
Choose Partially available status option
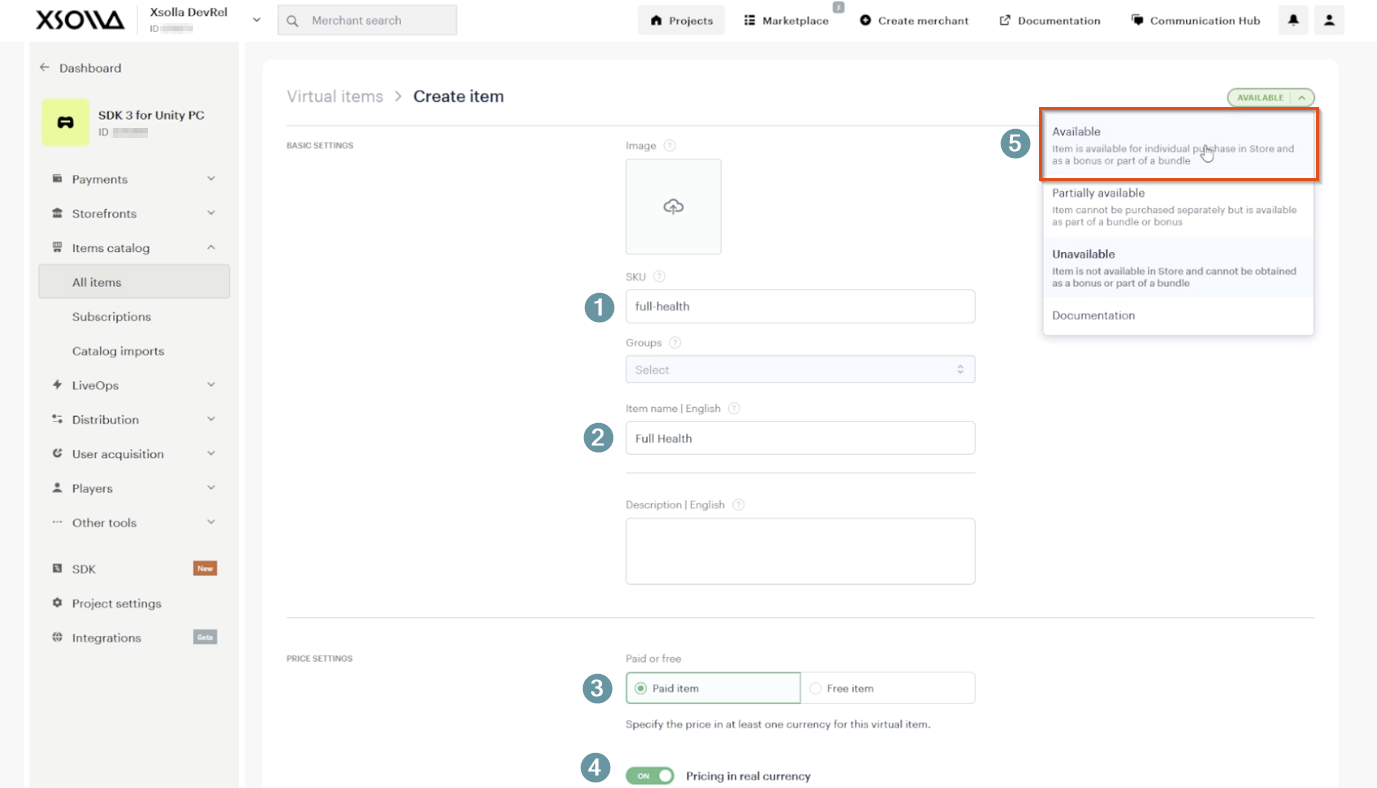coord(1178,207)
